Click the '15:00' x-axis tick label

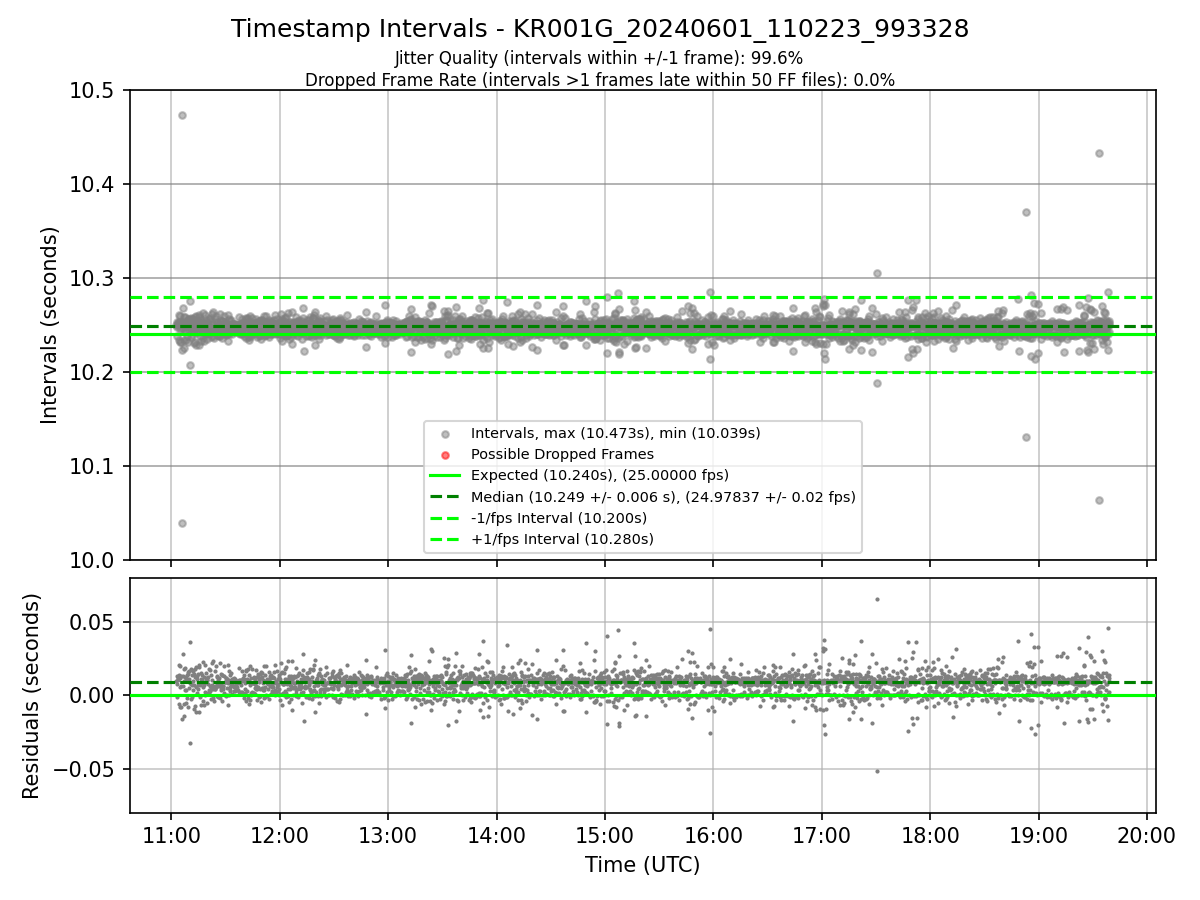click(x=604, y=835)
